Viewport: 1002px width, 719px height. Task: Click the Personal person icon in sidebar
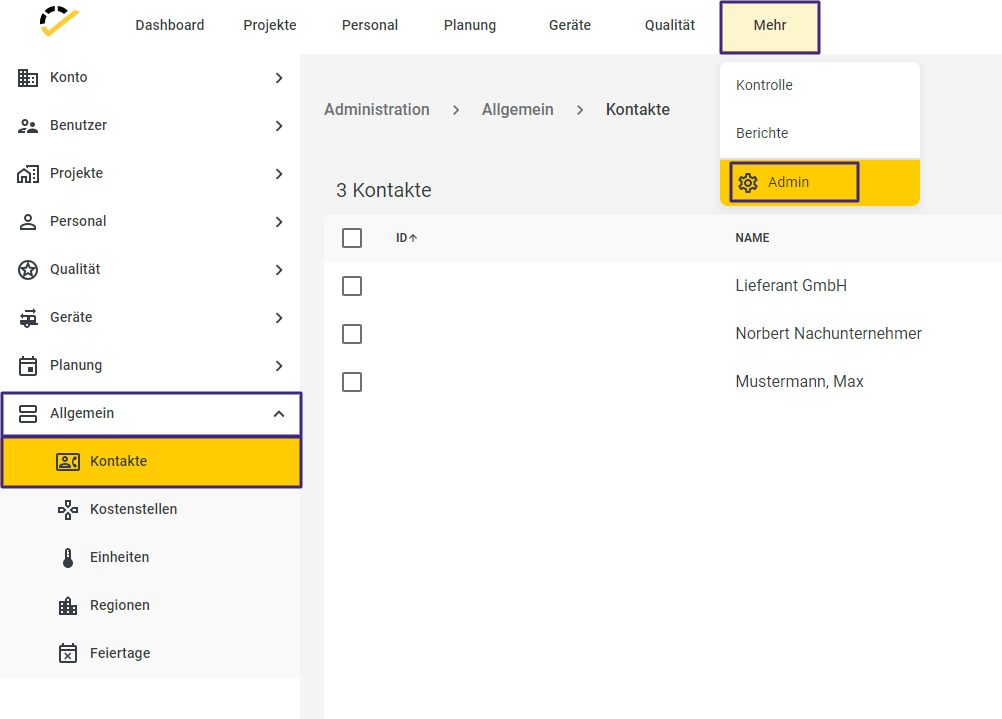(27, 222)
